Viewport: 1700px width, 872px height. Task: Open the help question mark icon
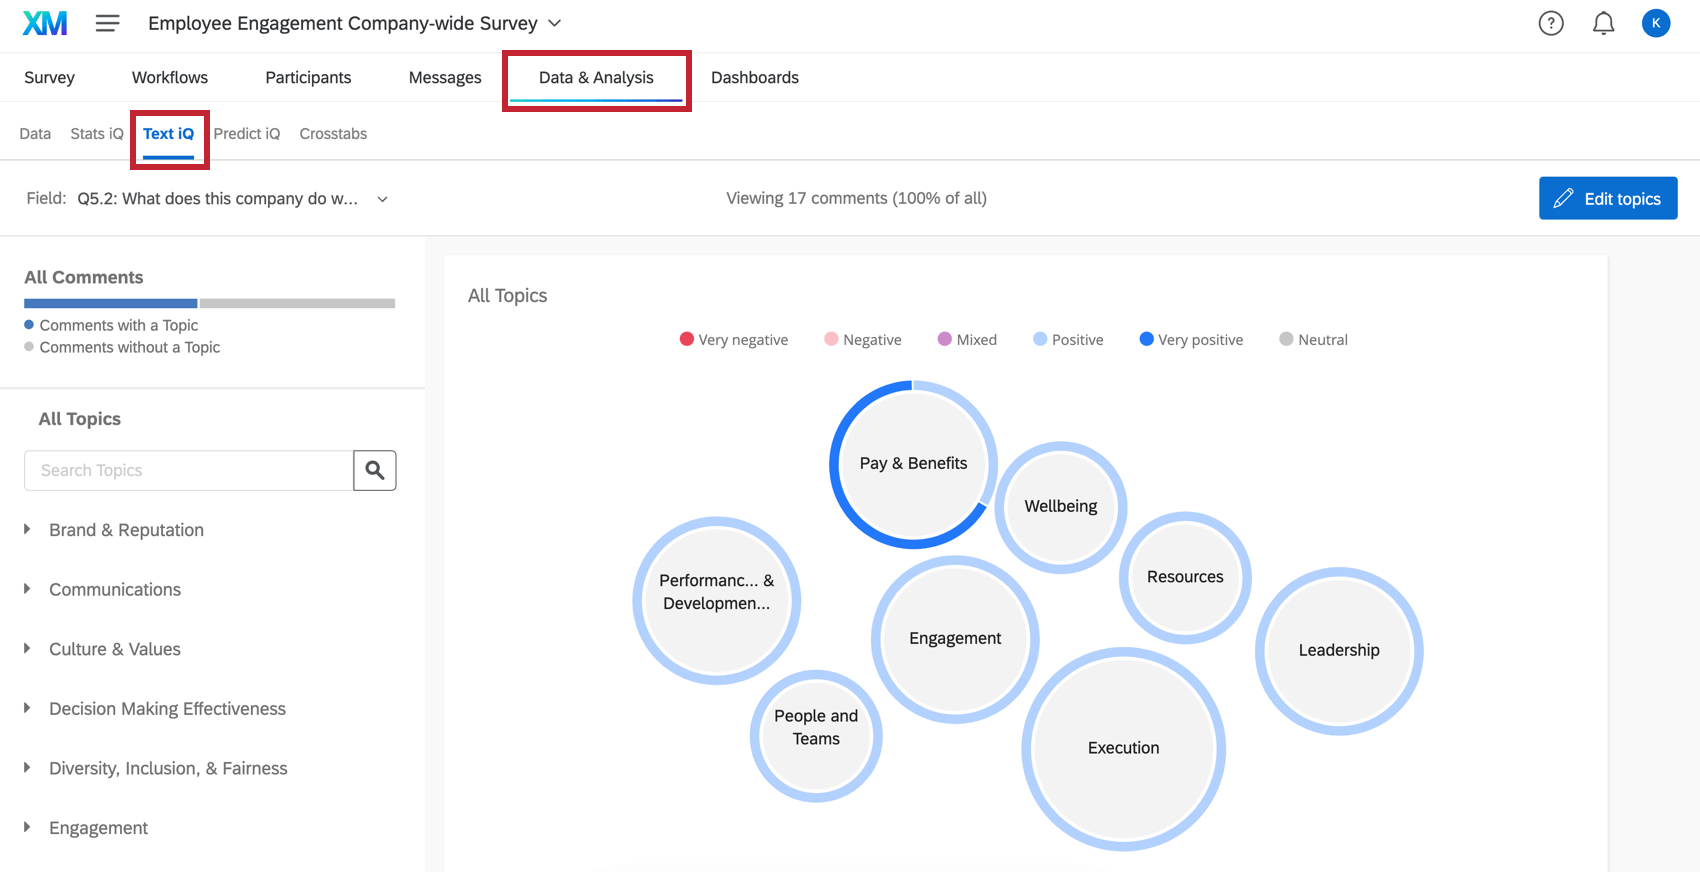click(x=1551, y=23)
